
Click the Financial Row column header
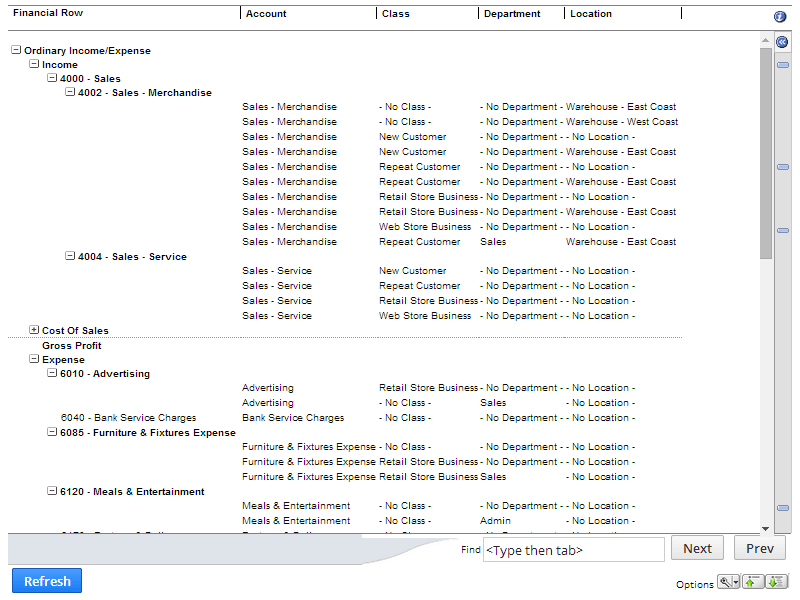(x=48, y=13)
